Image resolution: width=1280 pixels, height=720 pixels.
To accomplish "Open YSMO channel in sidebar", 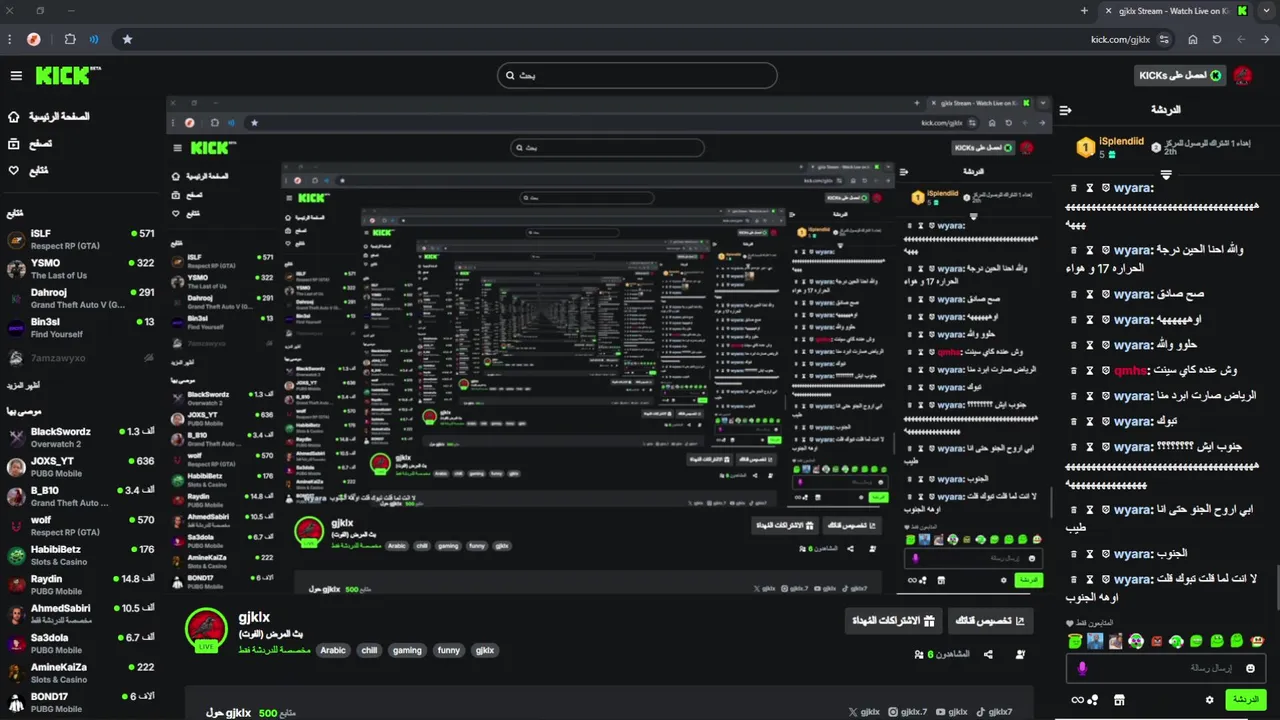I will (x=80, y=269).
